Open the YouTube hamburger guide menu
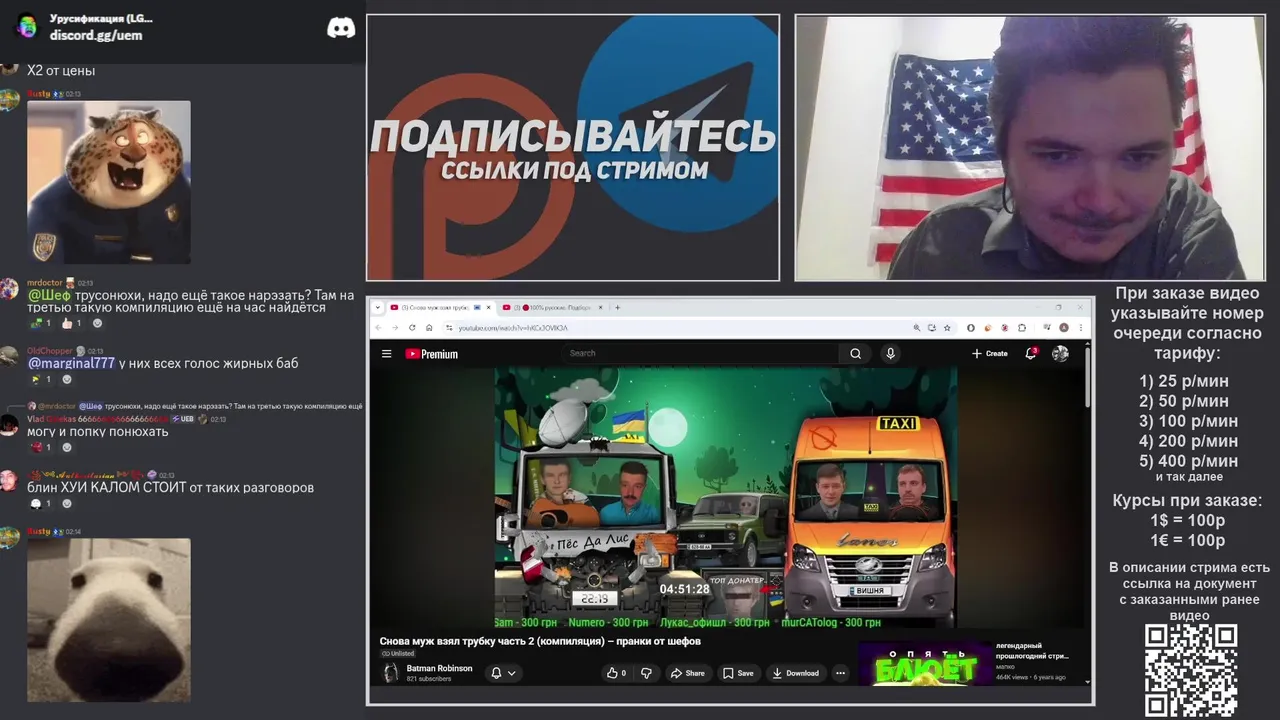This screenshot has width=1280, height=720. click(386, 354)
